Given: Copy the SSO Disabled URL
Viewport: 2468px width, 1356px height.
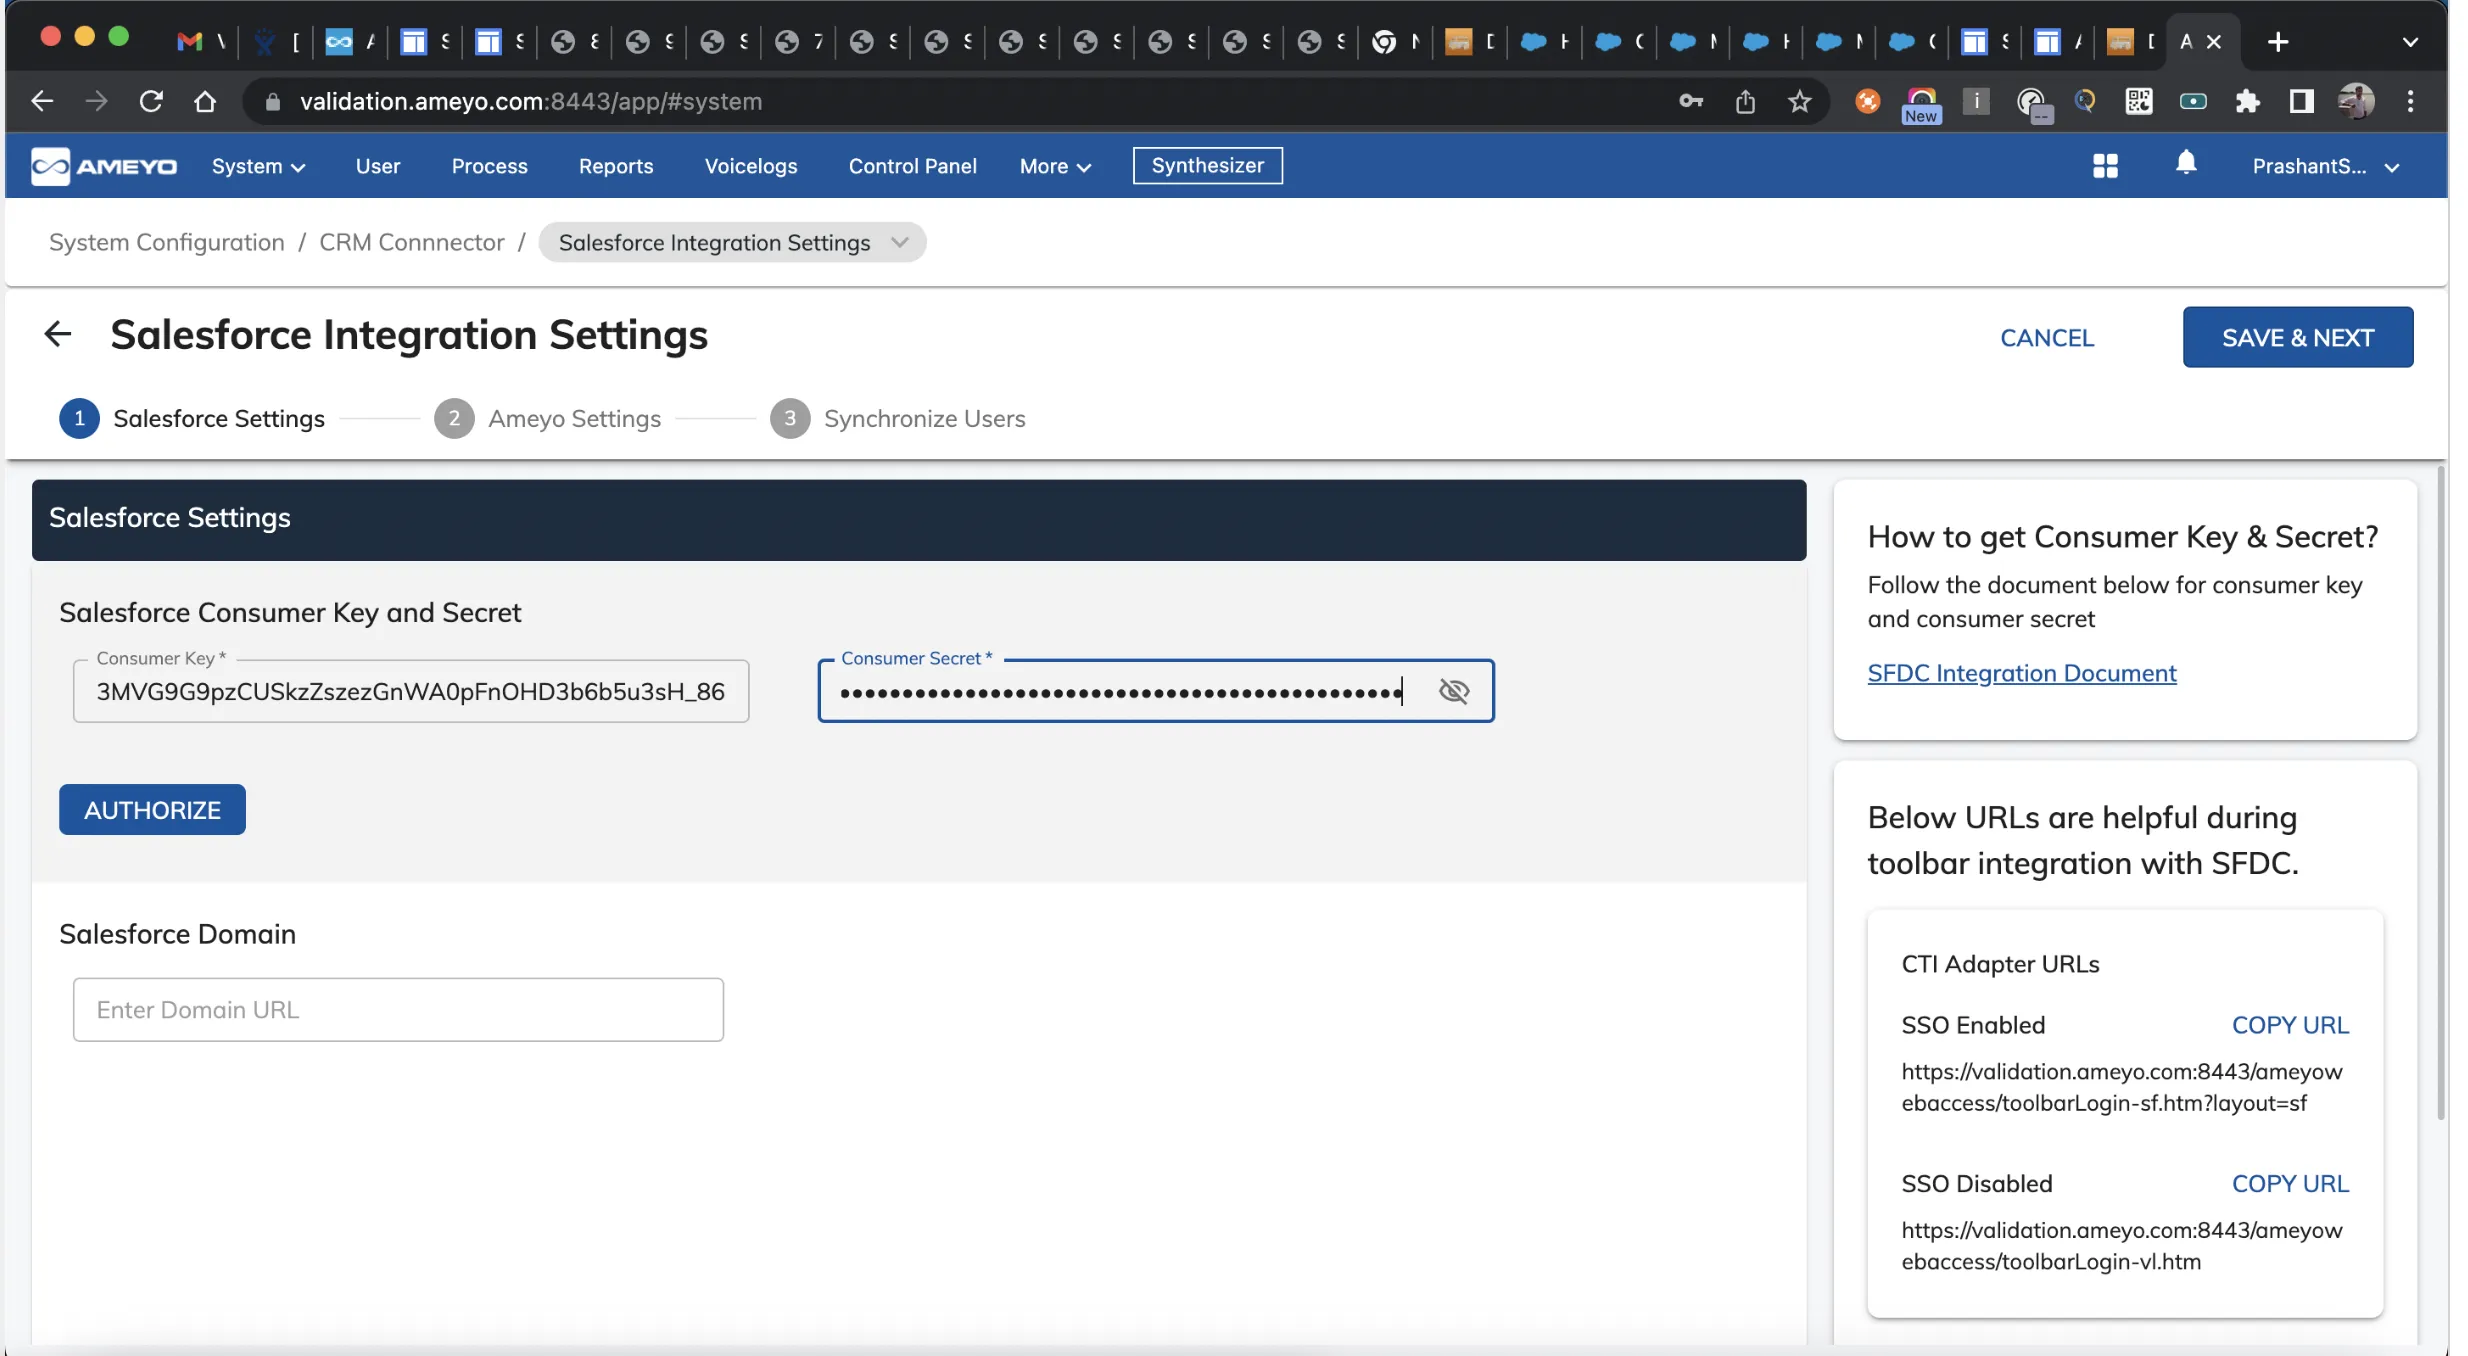Looking at the screenshot, I should click(x=2290, y=1183).
